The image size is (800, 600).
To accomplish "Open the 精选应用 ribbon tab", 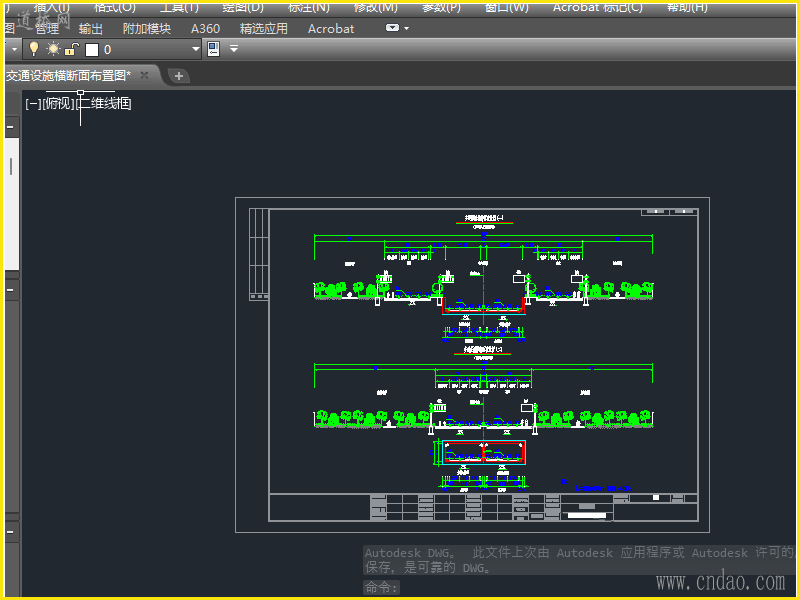I will pyautogui.click(x=264, y=29).
